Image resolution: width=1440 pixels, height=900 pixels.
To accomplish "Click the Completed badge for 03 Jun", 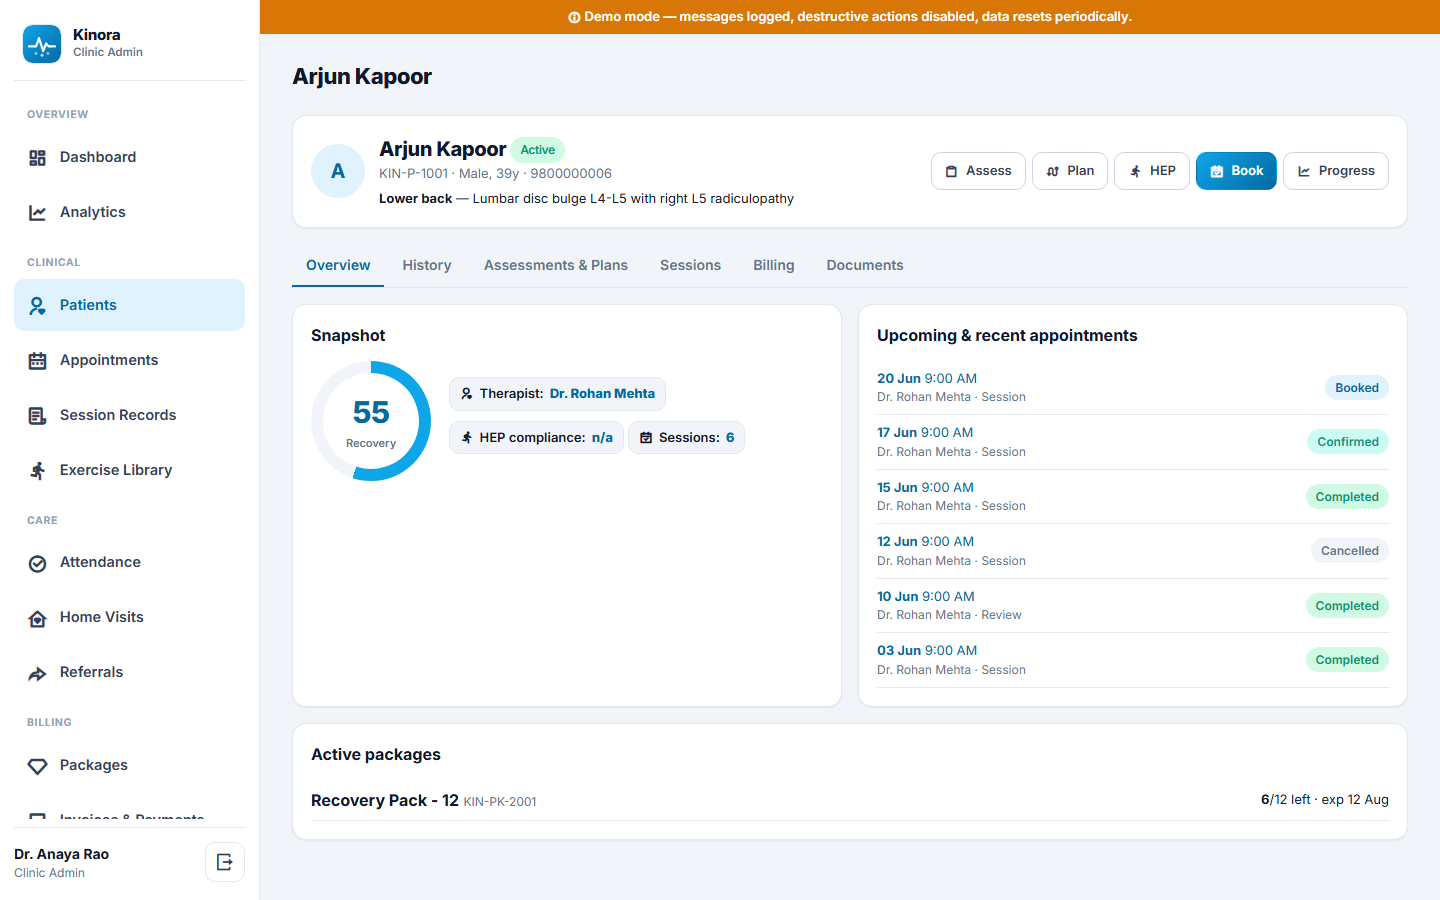I will [1347, 660].
